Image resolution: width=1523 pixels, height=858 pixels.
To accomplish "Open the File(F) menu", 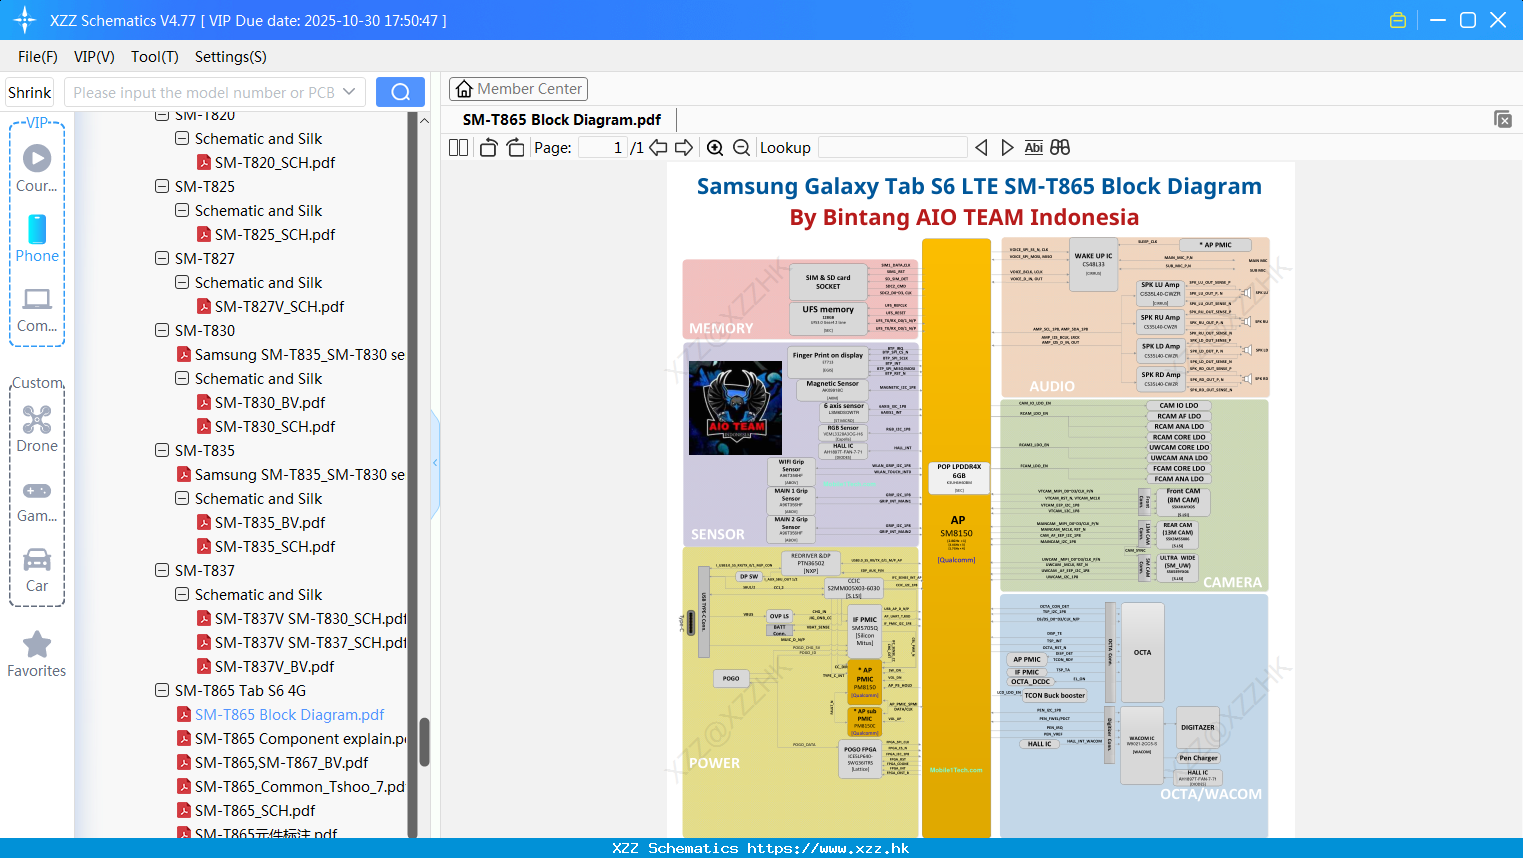I will tap(38, 57).
